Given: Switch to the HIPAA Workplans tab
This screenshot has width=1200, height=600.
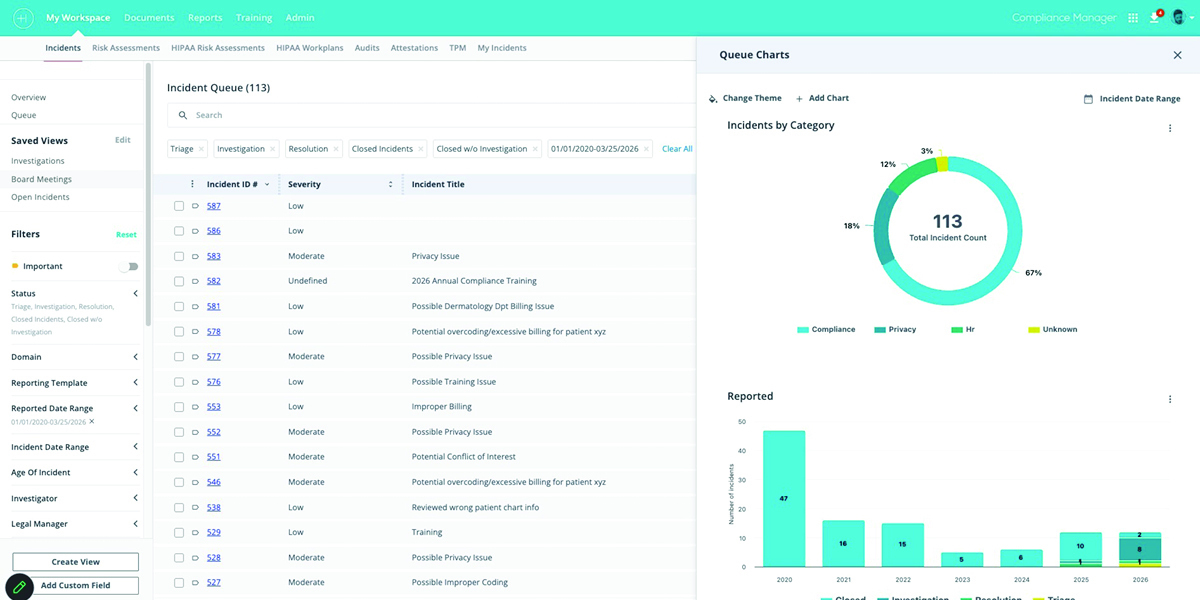Looking at the screenshot, I should click(310, 48).
